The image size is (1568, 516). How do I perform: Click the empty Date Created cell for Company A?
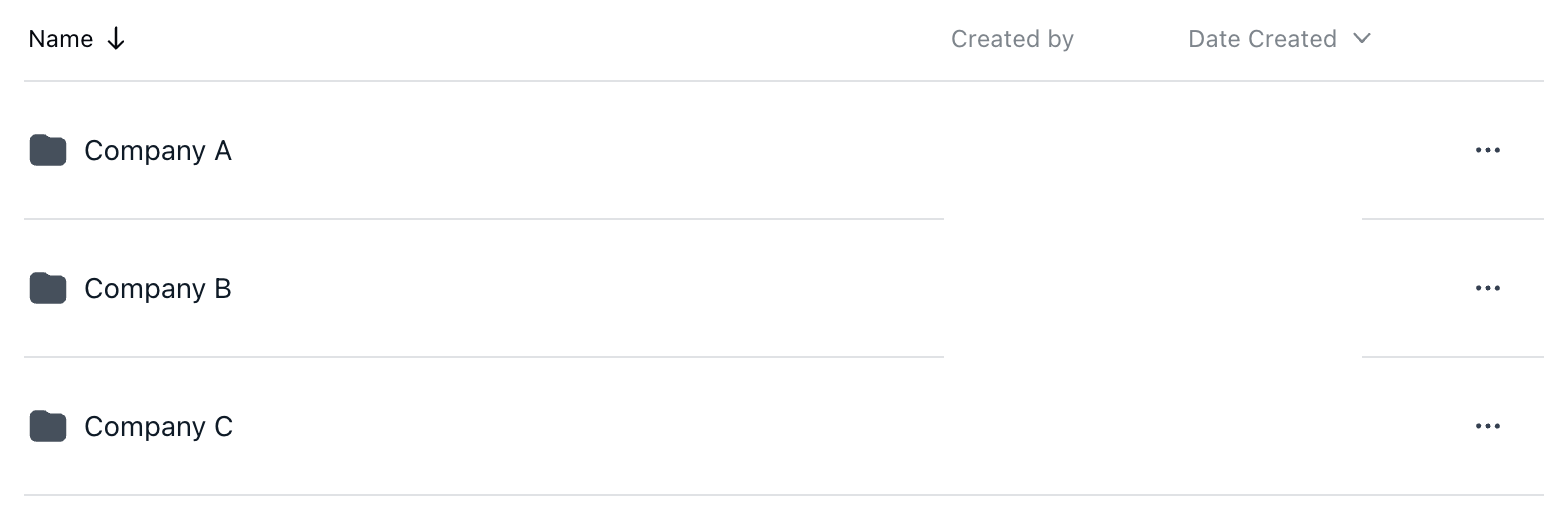pyautogui.click(x=1271, y=151)
